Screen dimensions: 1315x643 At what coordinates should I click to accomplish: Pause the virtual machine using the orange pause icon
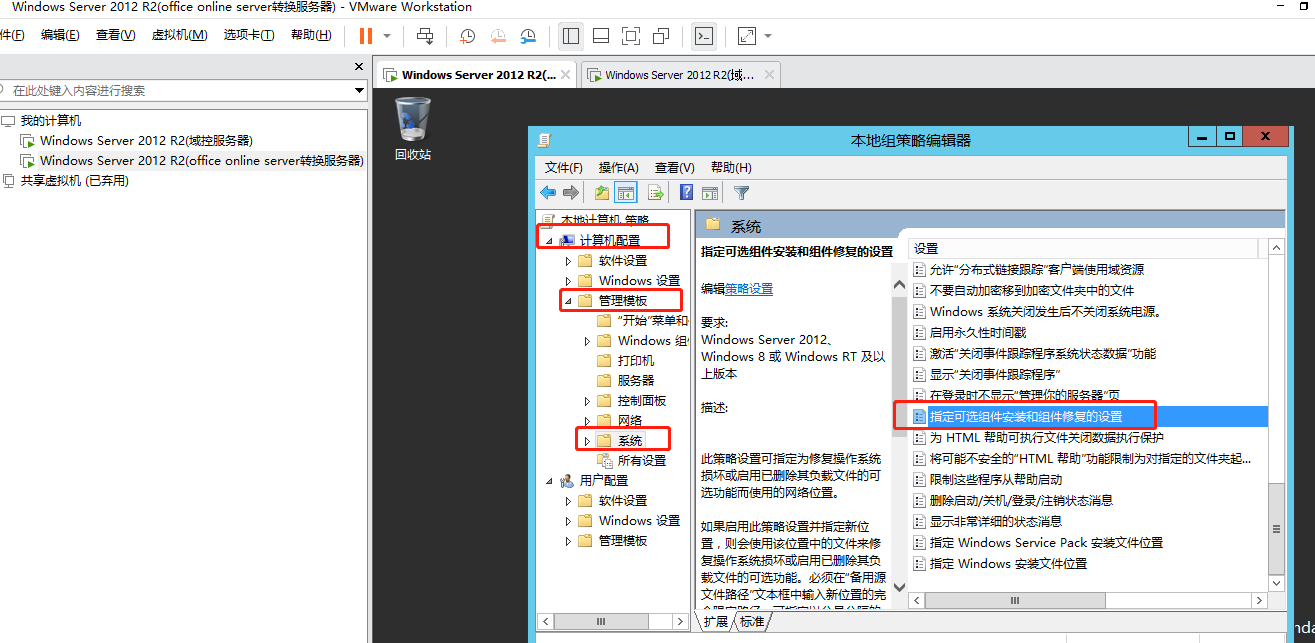pos(365,36)
